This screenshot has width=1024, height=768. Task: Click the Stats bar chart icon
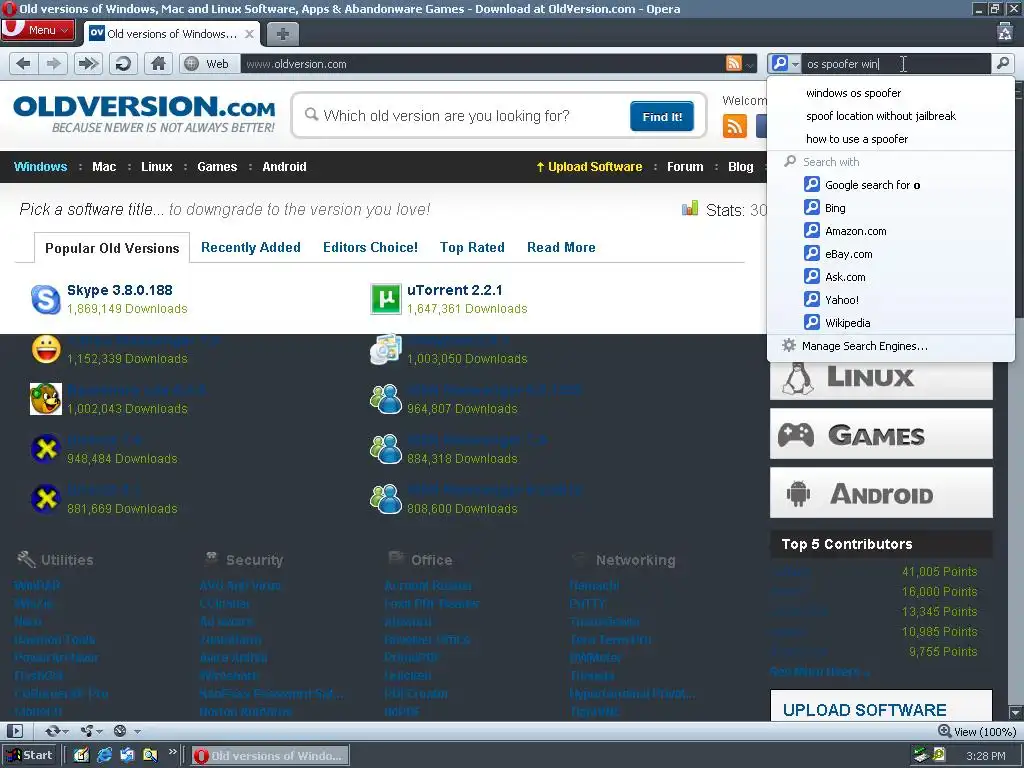(690, 208)
